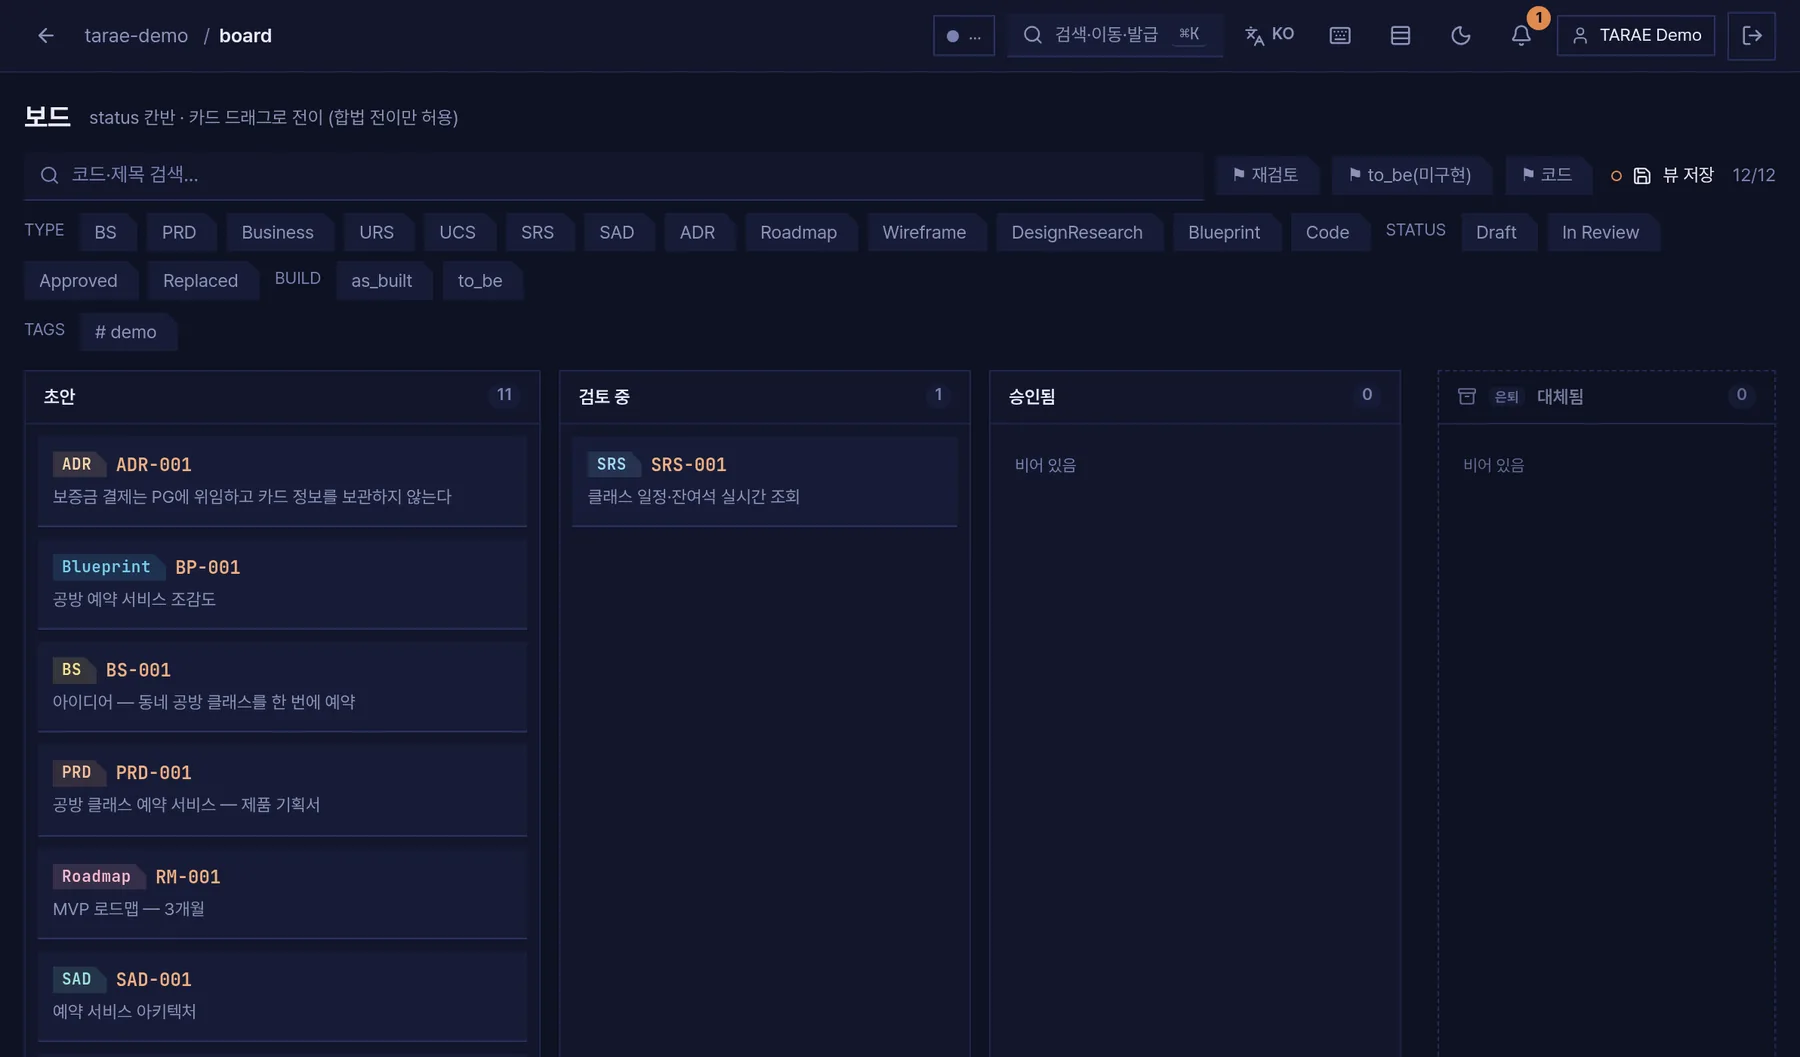The image size is (1800, 1057).
Task: Go to tarae-demo breadcrumb
Action: pyautogui.click(x=136, y=36)
